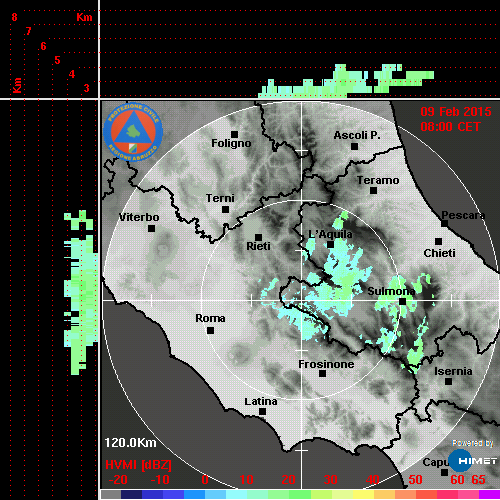Click the Protezione Civile Regione Abruzzo logo
The image size is (500, 500).
coord(133,132)
